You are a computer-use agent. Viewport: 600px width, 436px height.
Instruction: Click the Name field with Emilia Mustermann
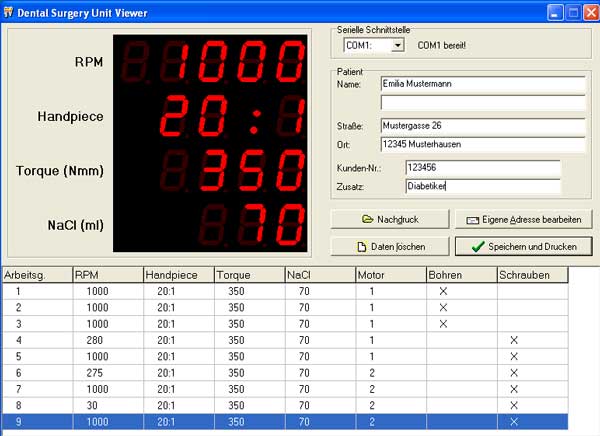coord(482,85)
